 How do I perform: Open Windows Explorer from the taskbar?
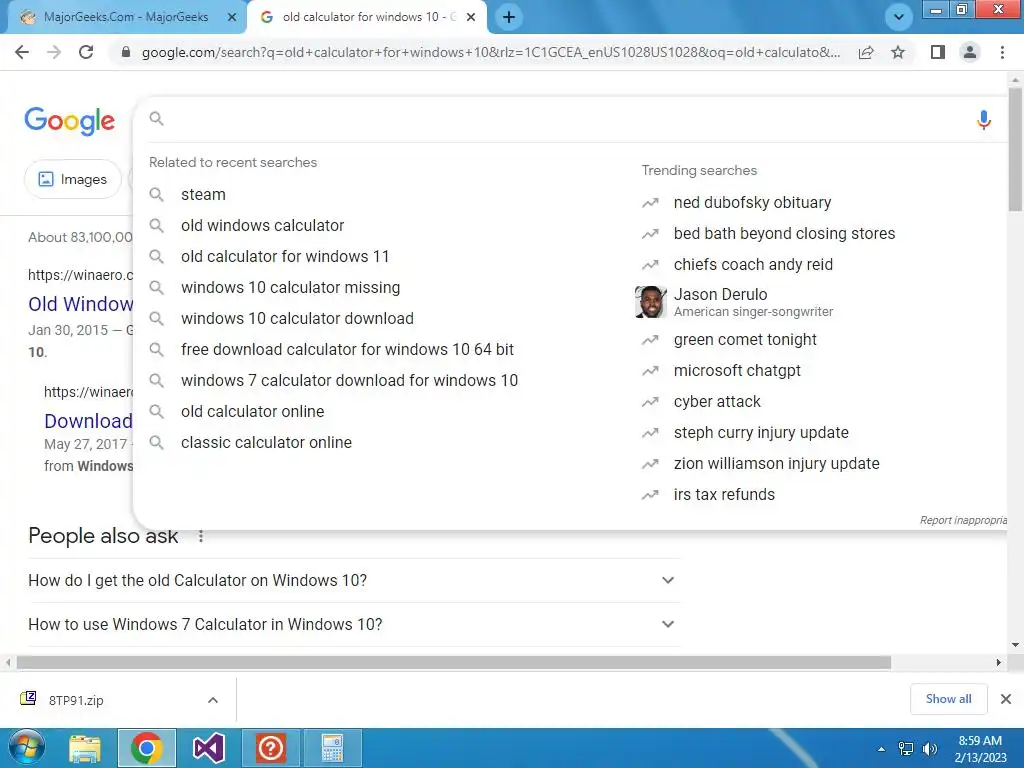tap(85, 748)
